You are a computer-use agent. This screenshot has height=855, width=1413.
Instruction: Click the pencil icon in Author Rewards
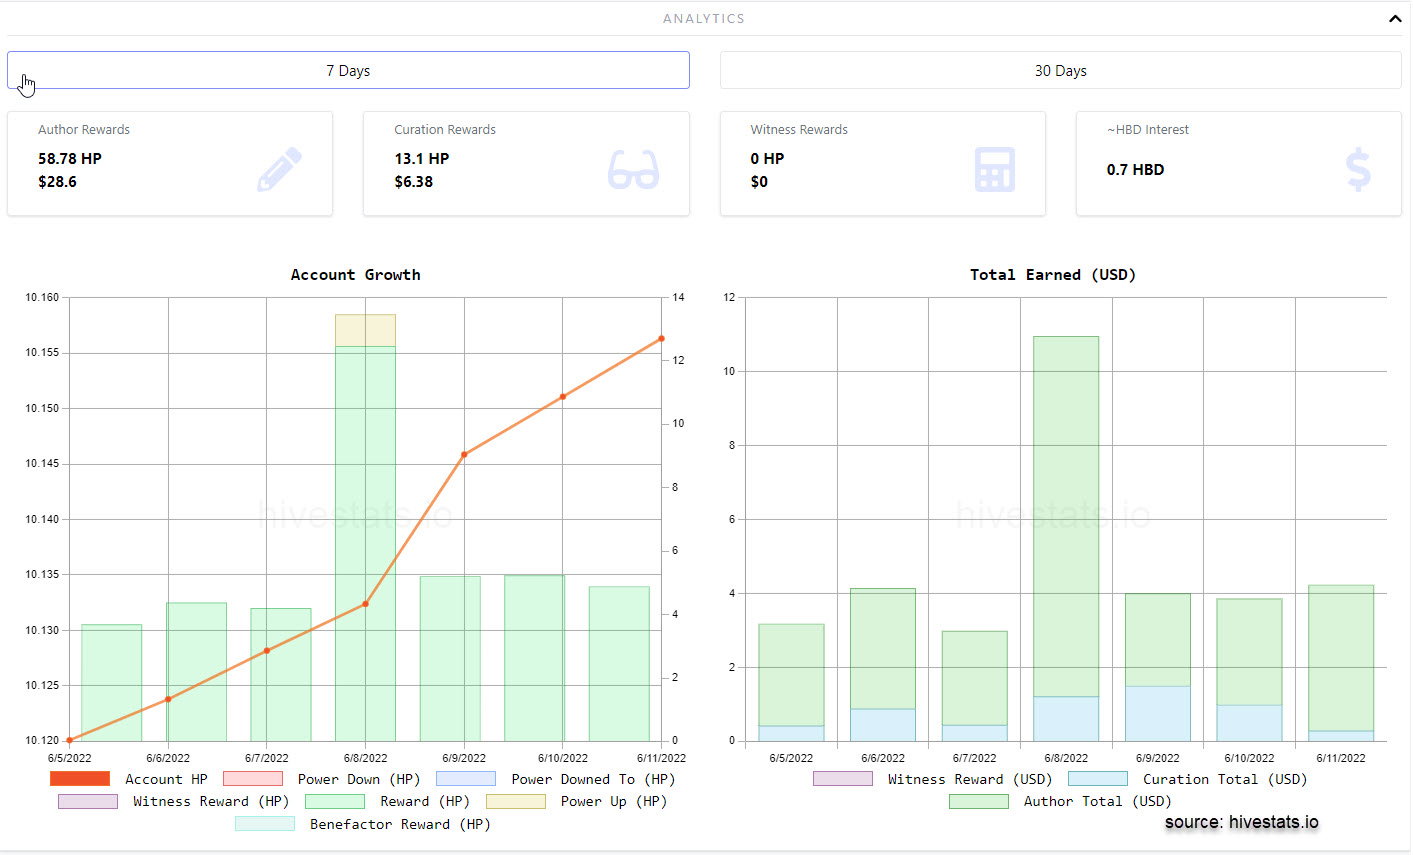pos(279,169)
